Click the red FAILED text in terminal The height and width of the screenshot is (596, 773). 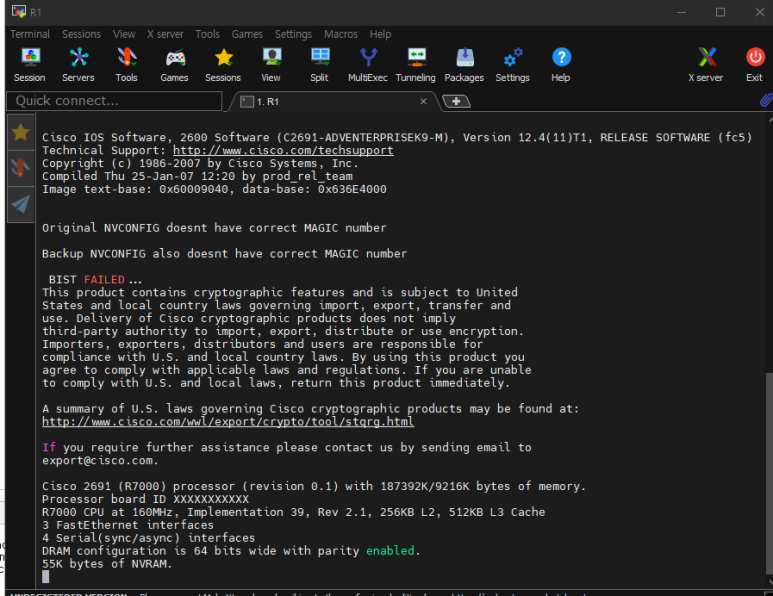click(104, 280)
